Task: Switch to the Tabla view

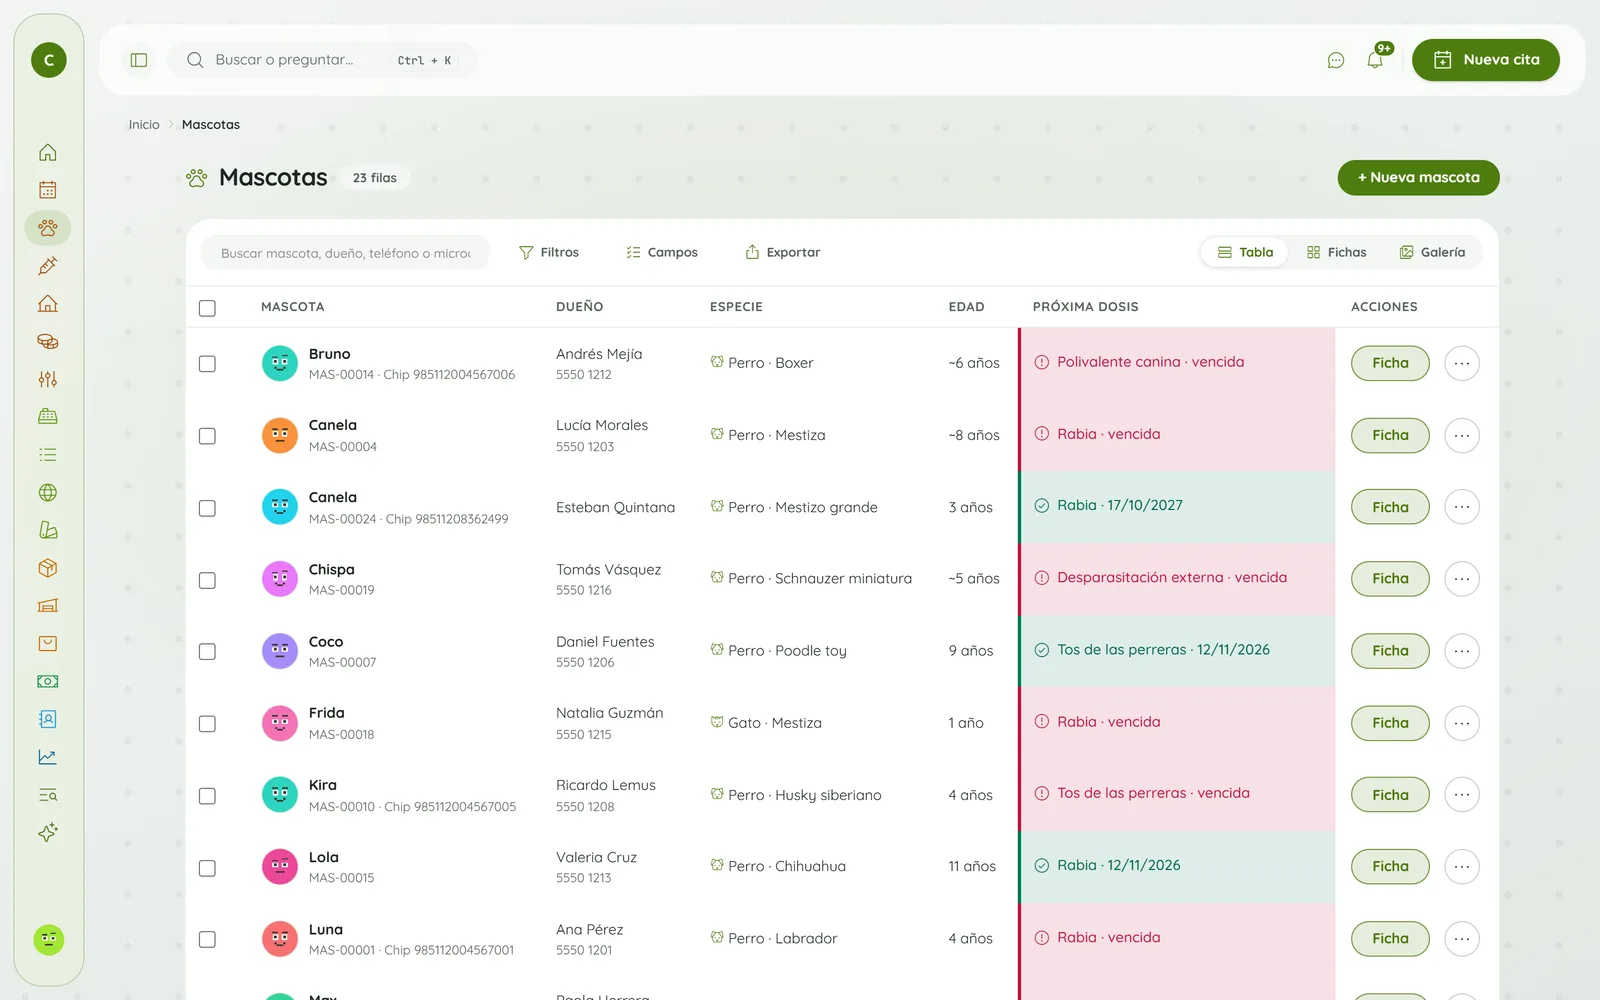Action: point(1246,252)
